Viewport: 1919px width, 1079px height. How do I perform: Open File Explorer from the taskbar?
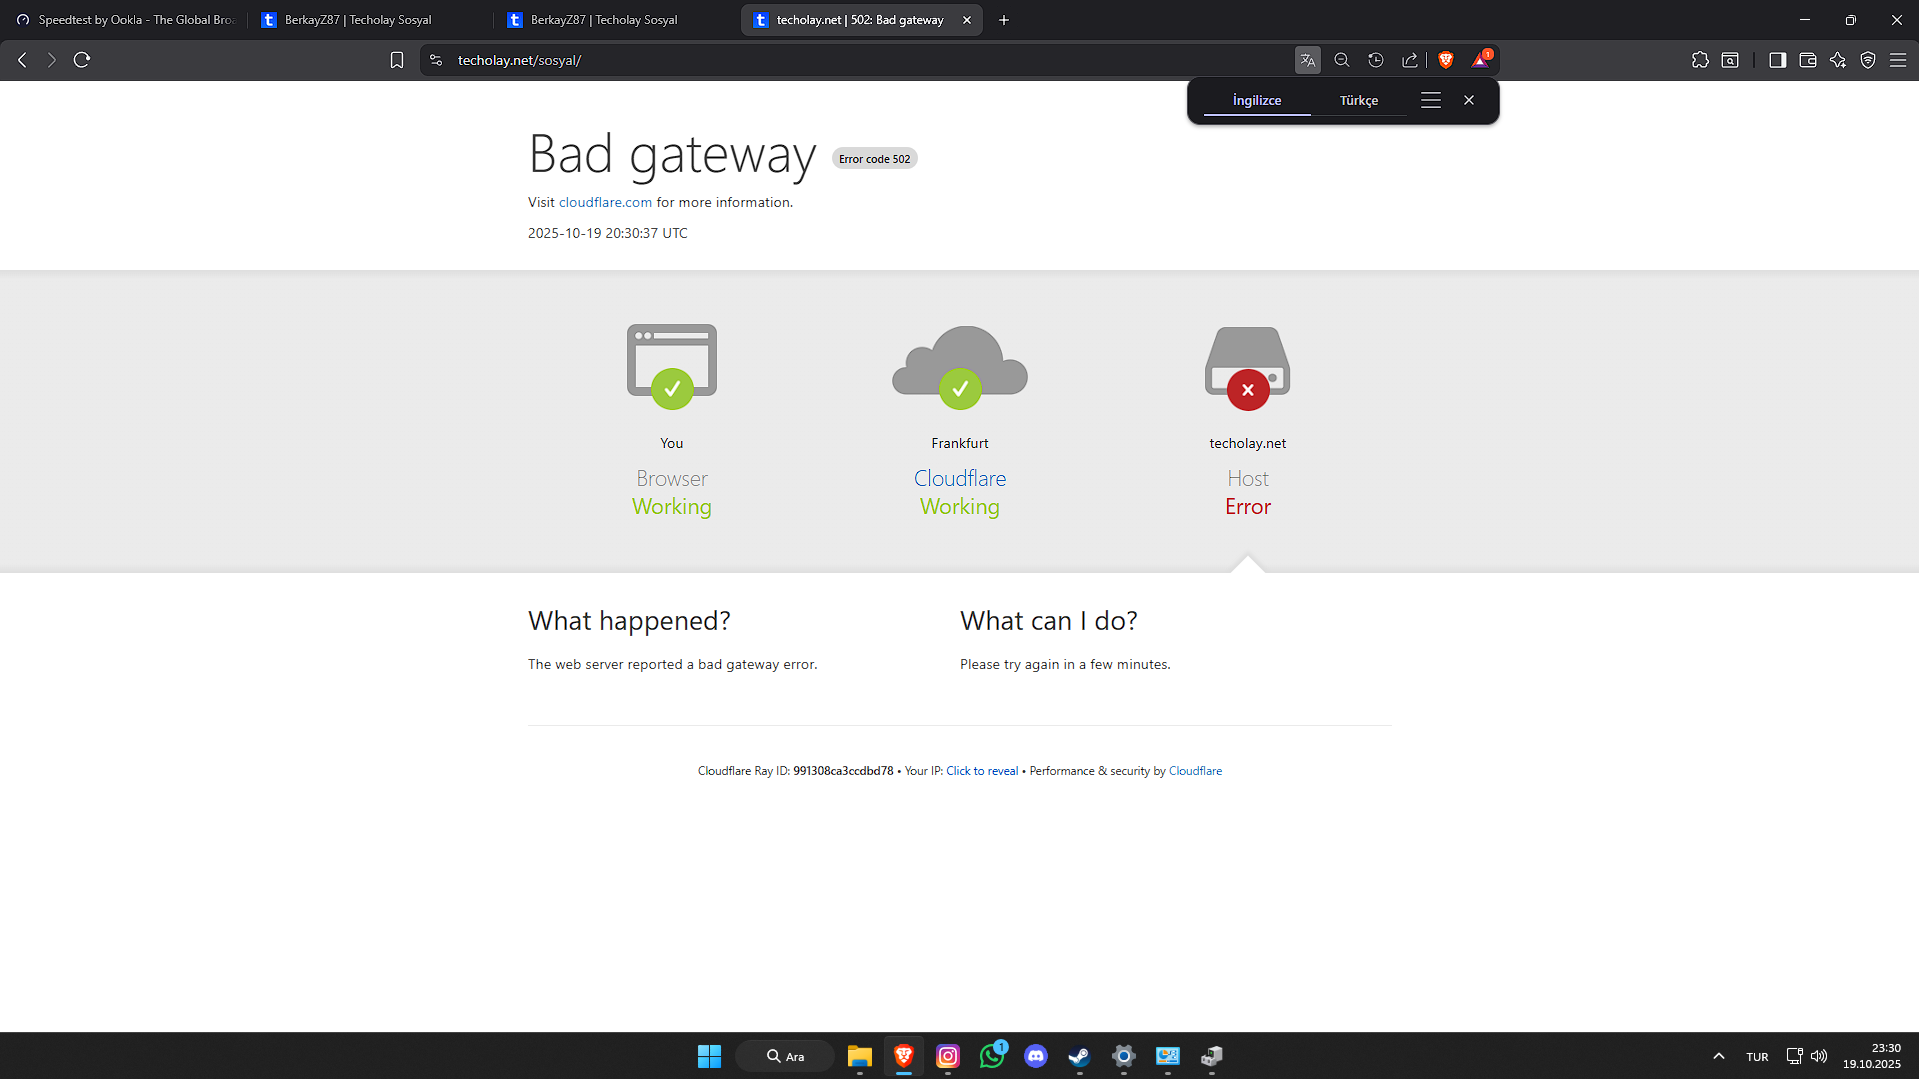pos(860,1056)
